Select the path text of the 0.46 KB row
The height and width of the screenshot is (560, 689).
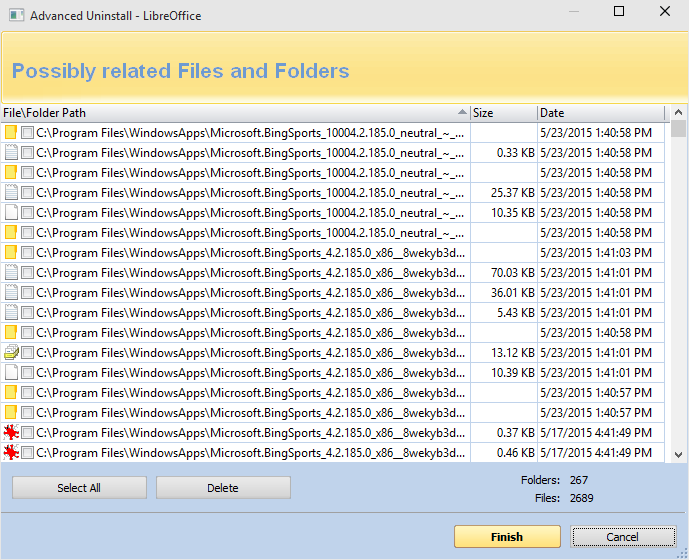(250, 453)
